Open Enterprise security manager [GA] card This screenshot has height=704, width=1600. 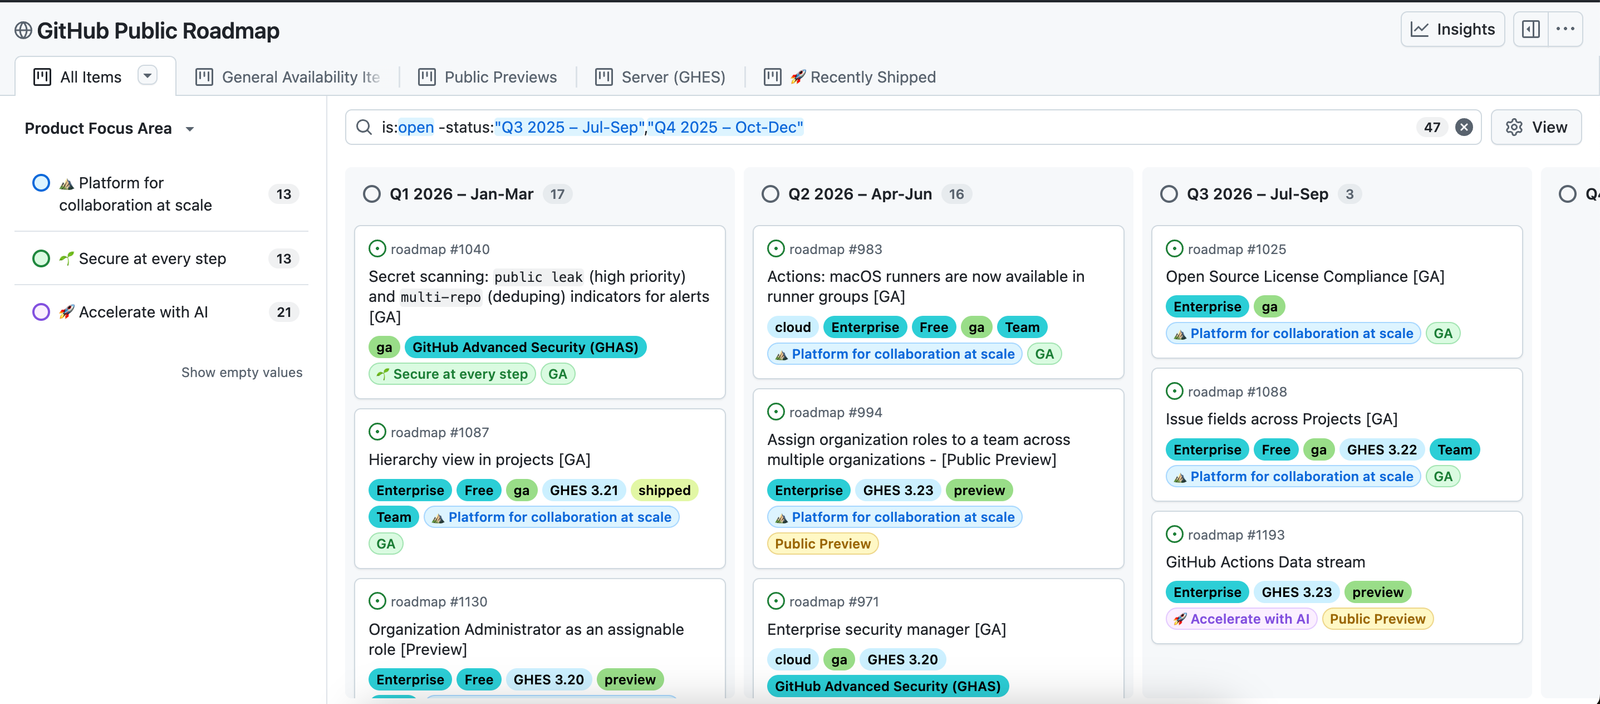click(886, 630)
